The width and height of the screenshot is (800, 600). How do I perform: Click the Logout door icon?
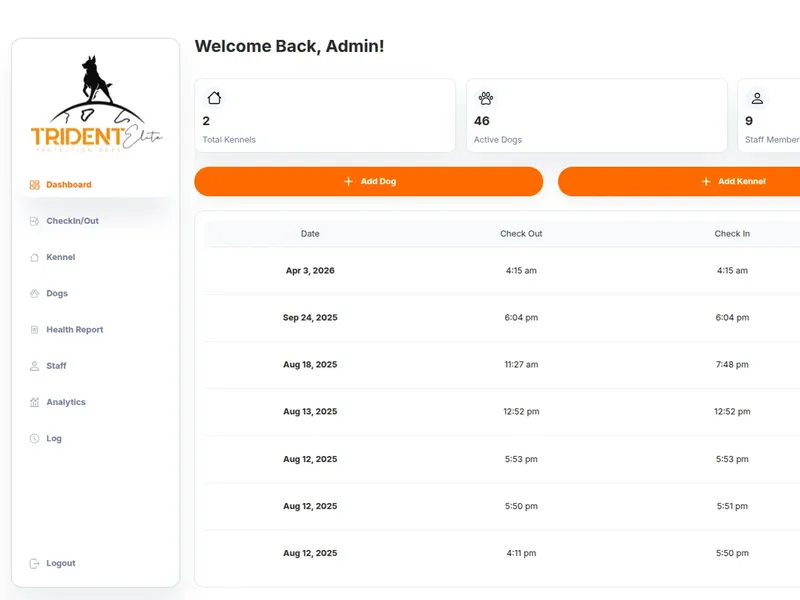[x=34, y=563]
